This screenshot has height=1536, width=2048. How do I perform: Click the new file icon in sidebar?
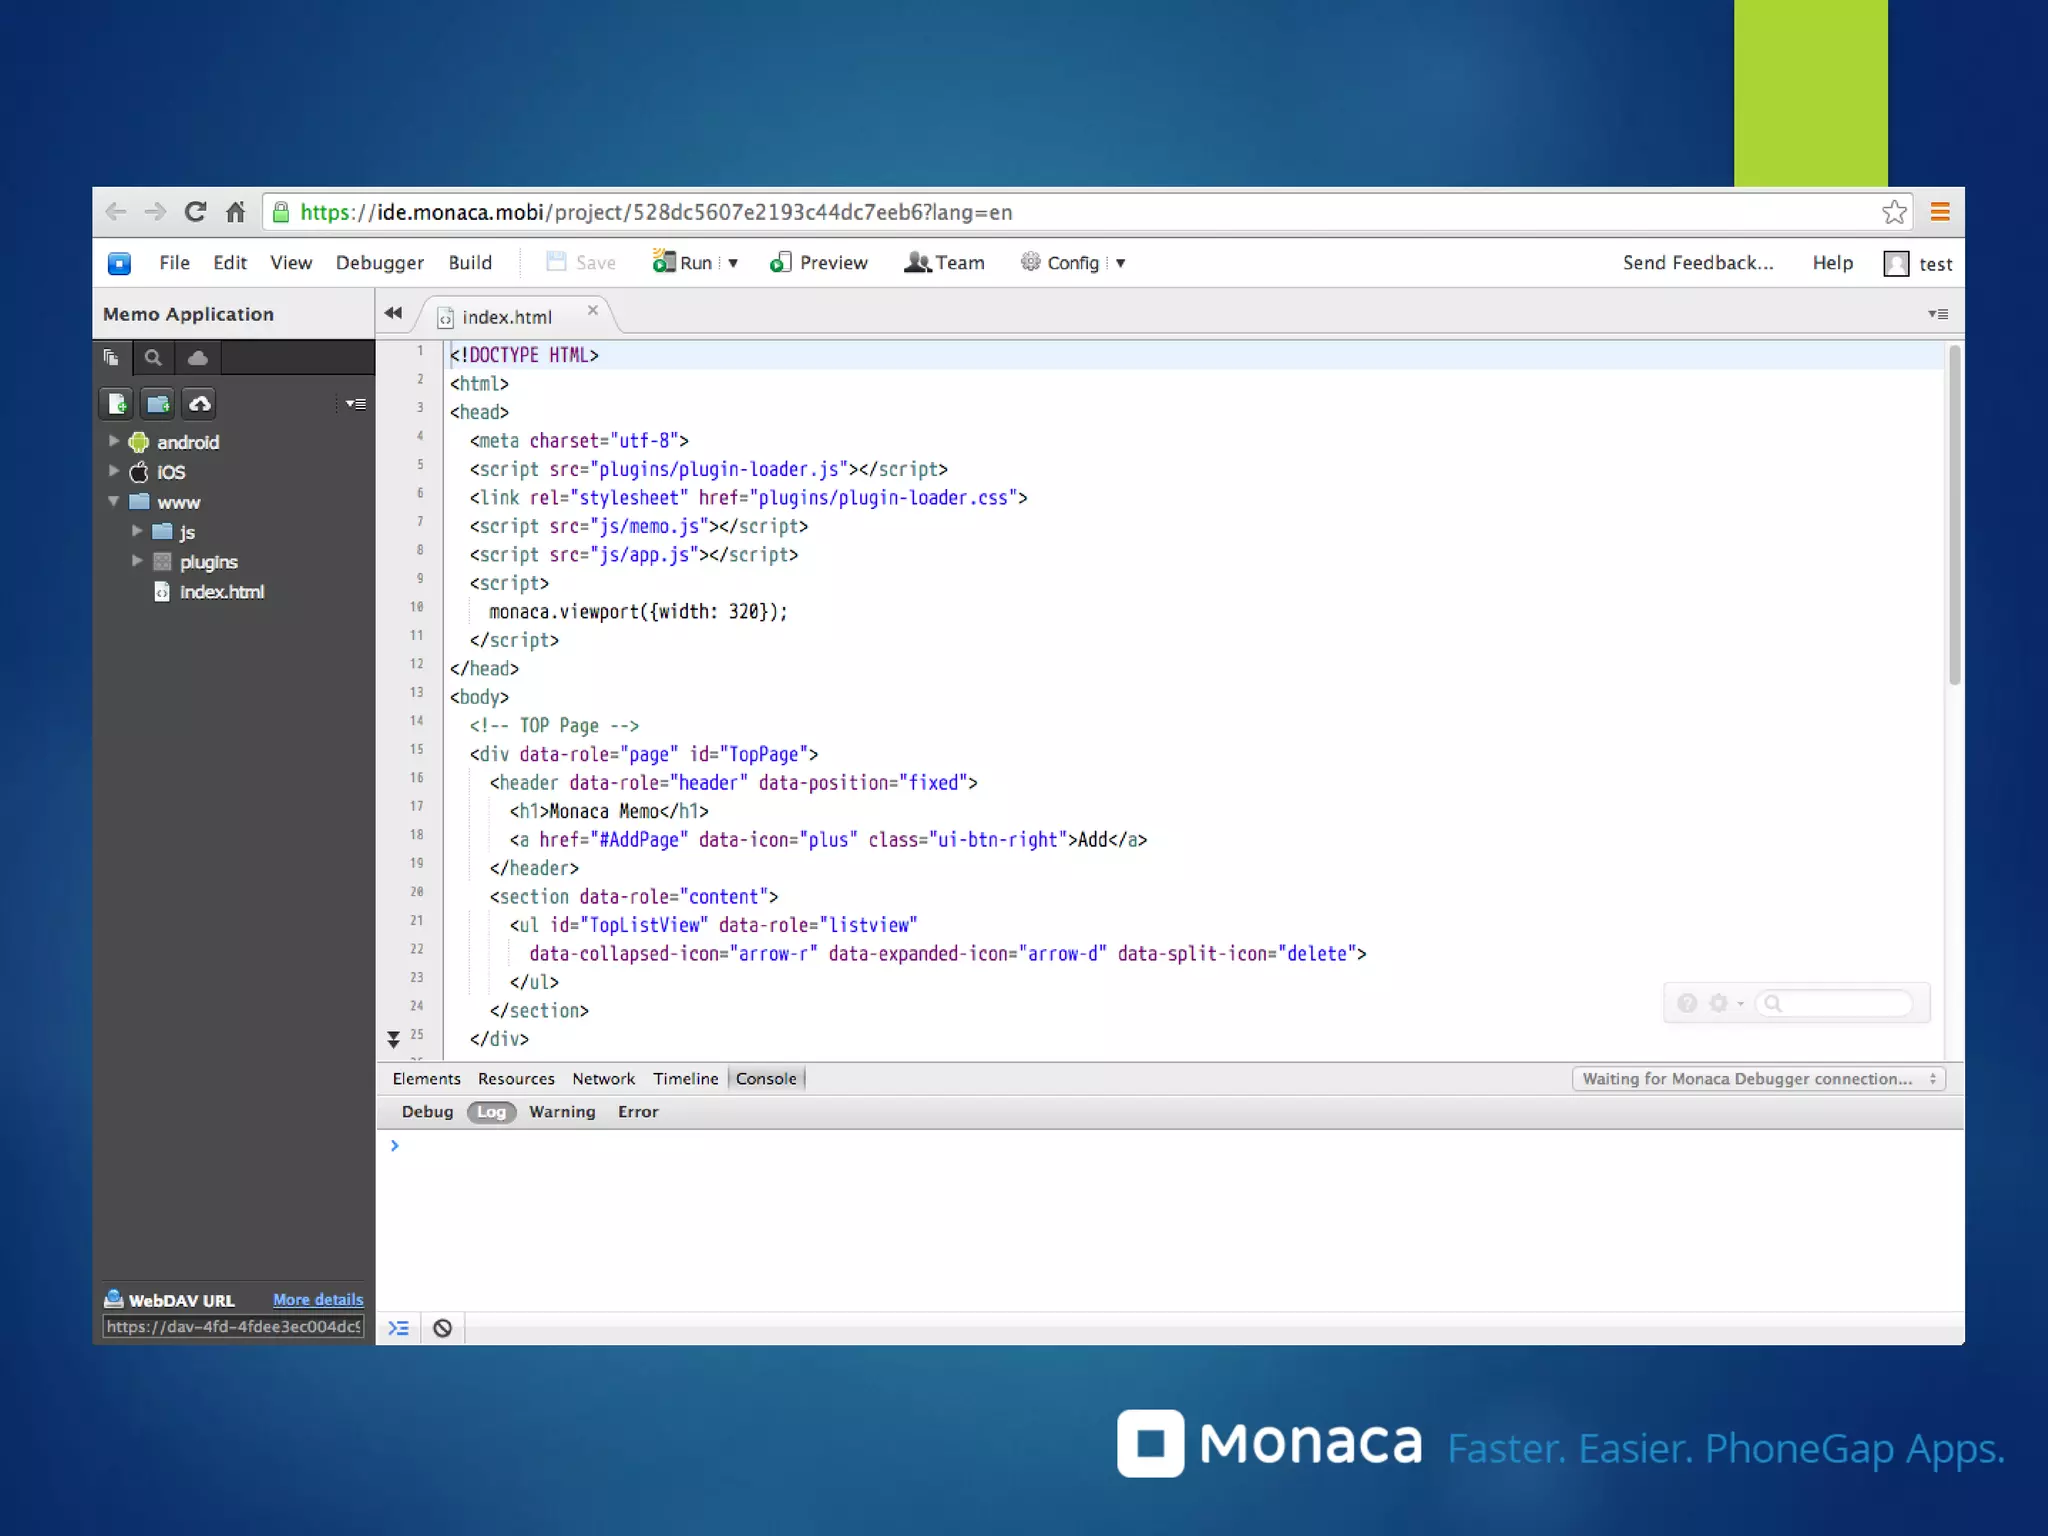pyautogui.click(x=118, y=404)
